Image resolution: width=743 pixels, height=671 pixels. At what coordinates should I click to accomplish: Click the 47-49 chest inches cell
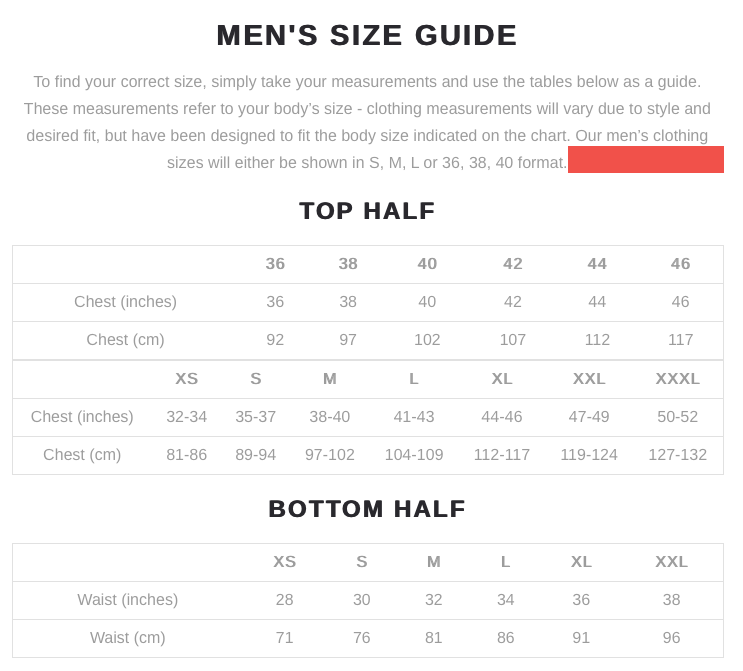pos(589,417)
